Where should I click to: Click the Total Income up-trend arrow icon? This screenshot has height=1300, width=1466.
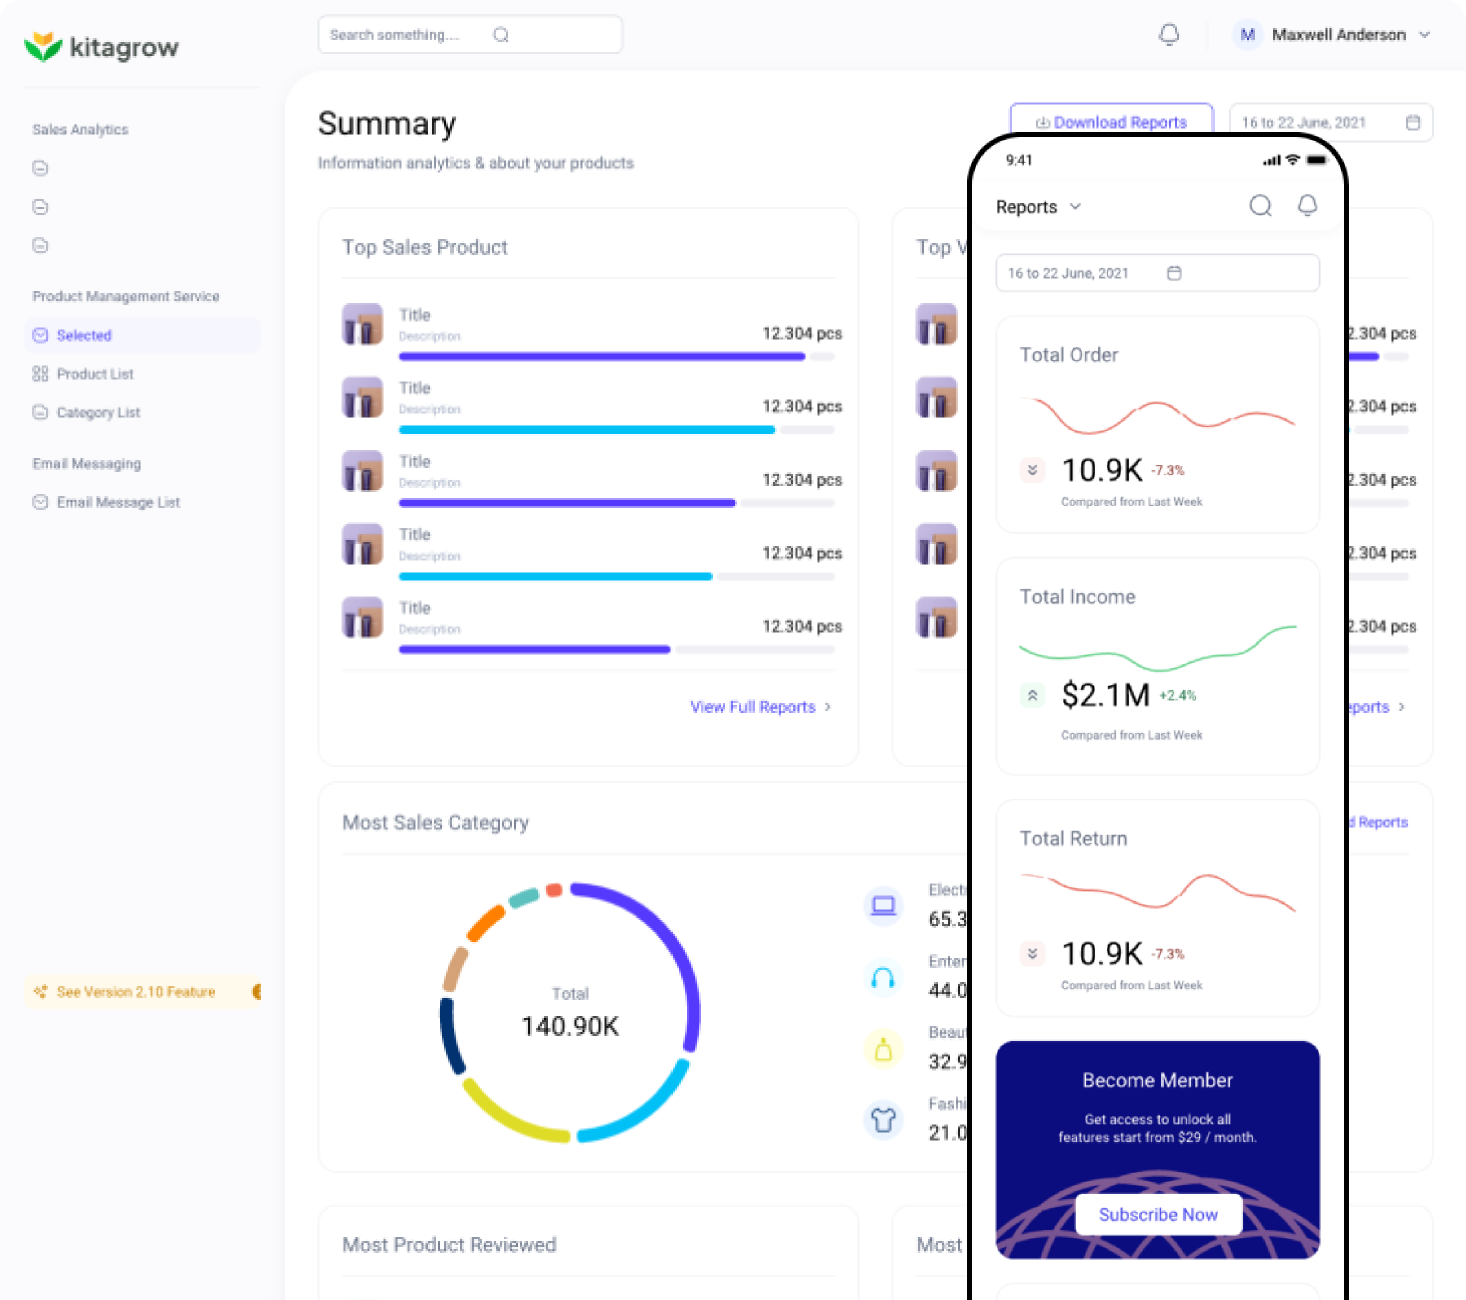(1033, 695)
